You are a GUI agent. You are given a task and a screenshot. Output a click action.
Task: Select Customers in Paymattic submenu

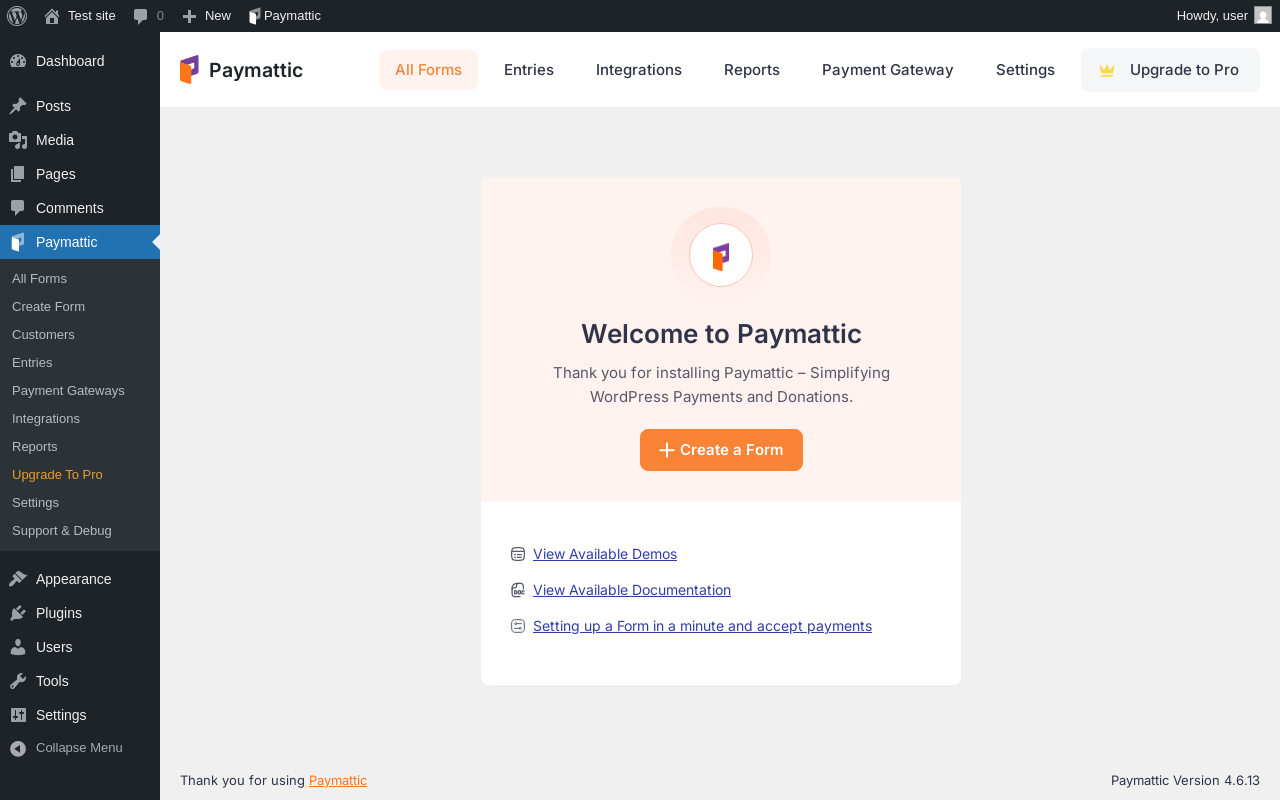pos(43,334)
